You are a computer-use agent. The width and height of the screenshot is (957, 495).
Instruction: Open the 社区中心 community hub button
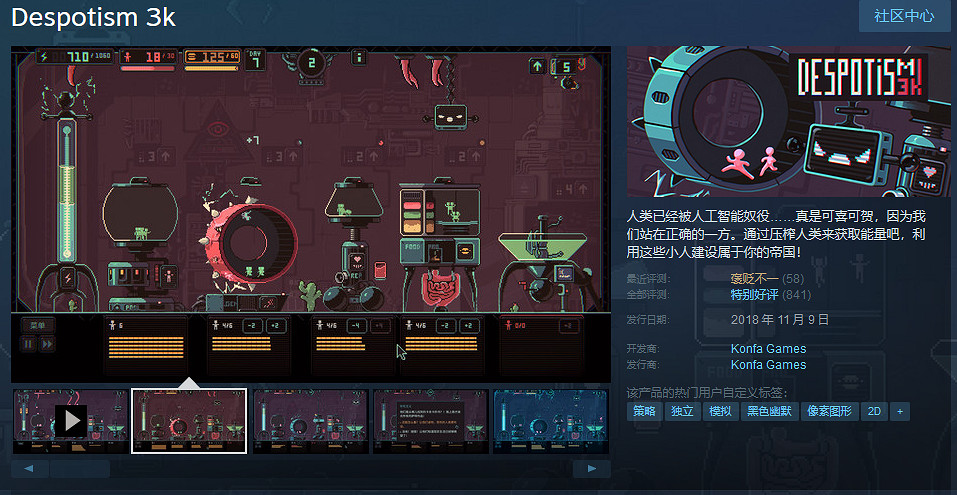905,16
